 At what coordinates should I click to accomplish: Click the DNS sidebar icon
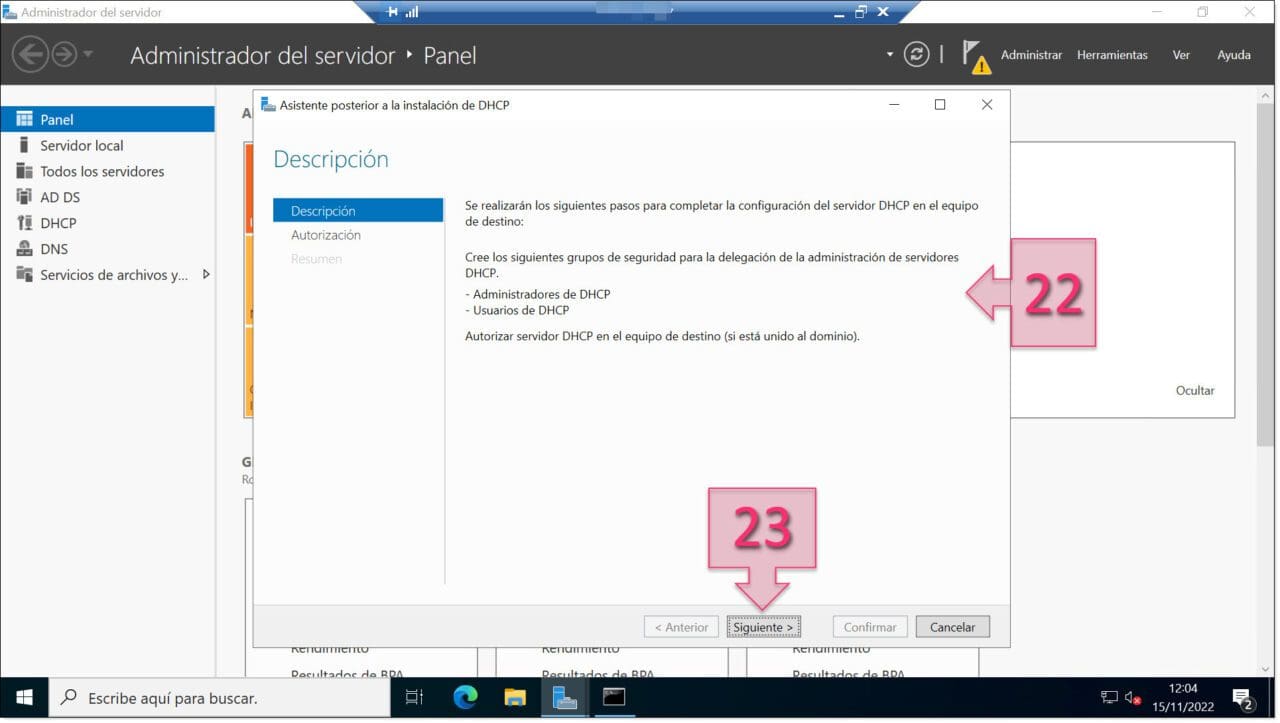pos(24,249)
